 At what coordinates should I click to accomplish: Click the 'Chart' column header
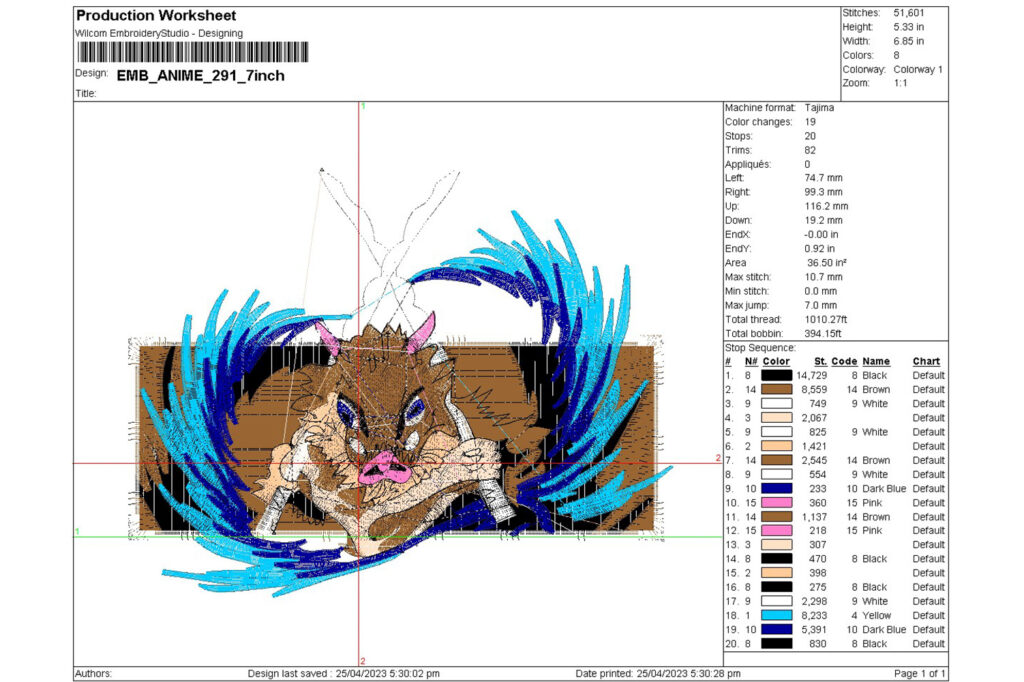click(926, 361)
